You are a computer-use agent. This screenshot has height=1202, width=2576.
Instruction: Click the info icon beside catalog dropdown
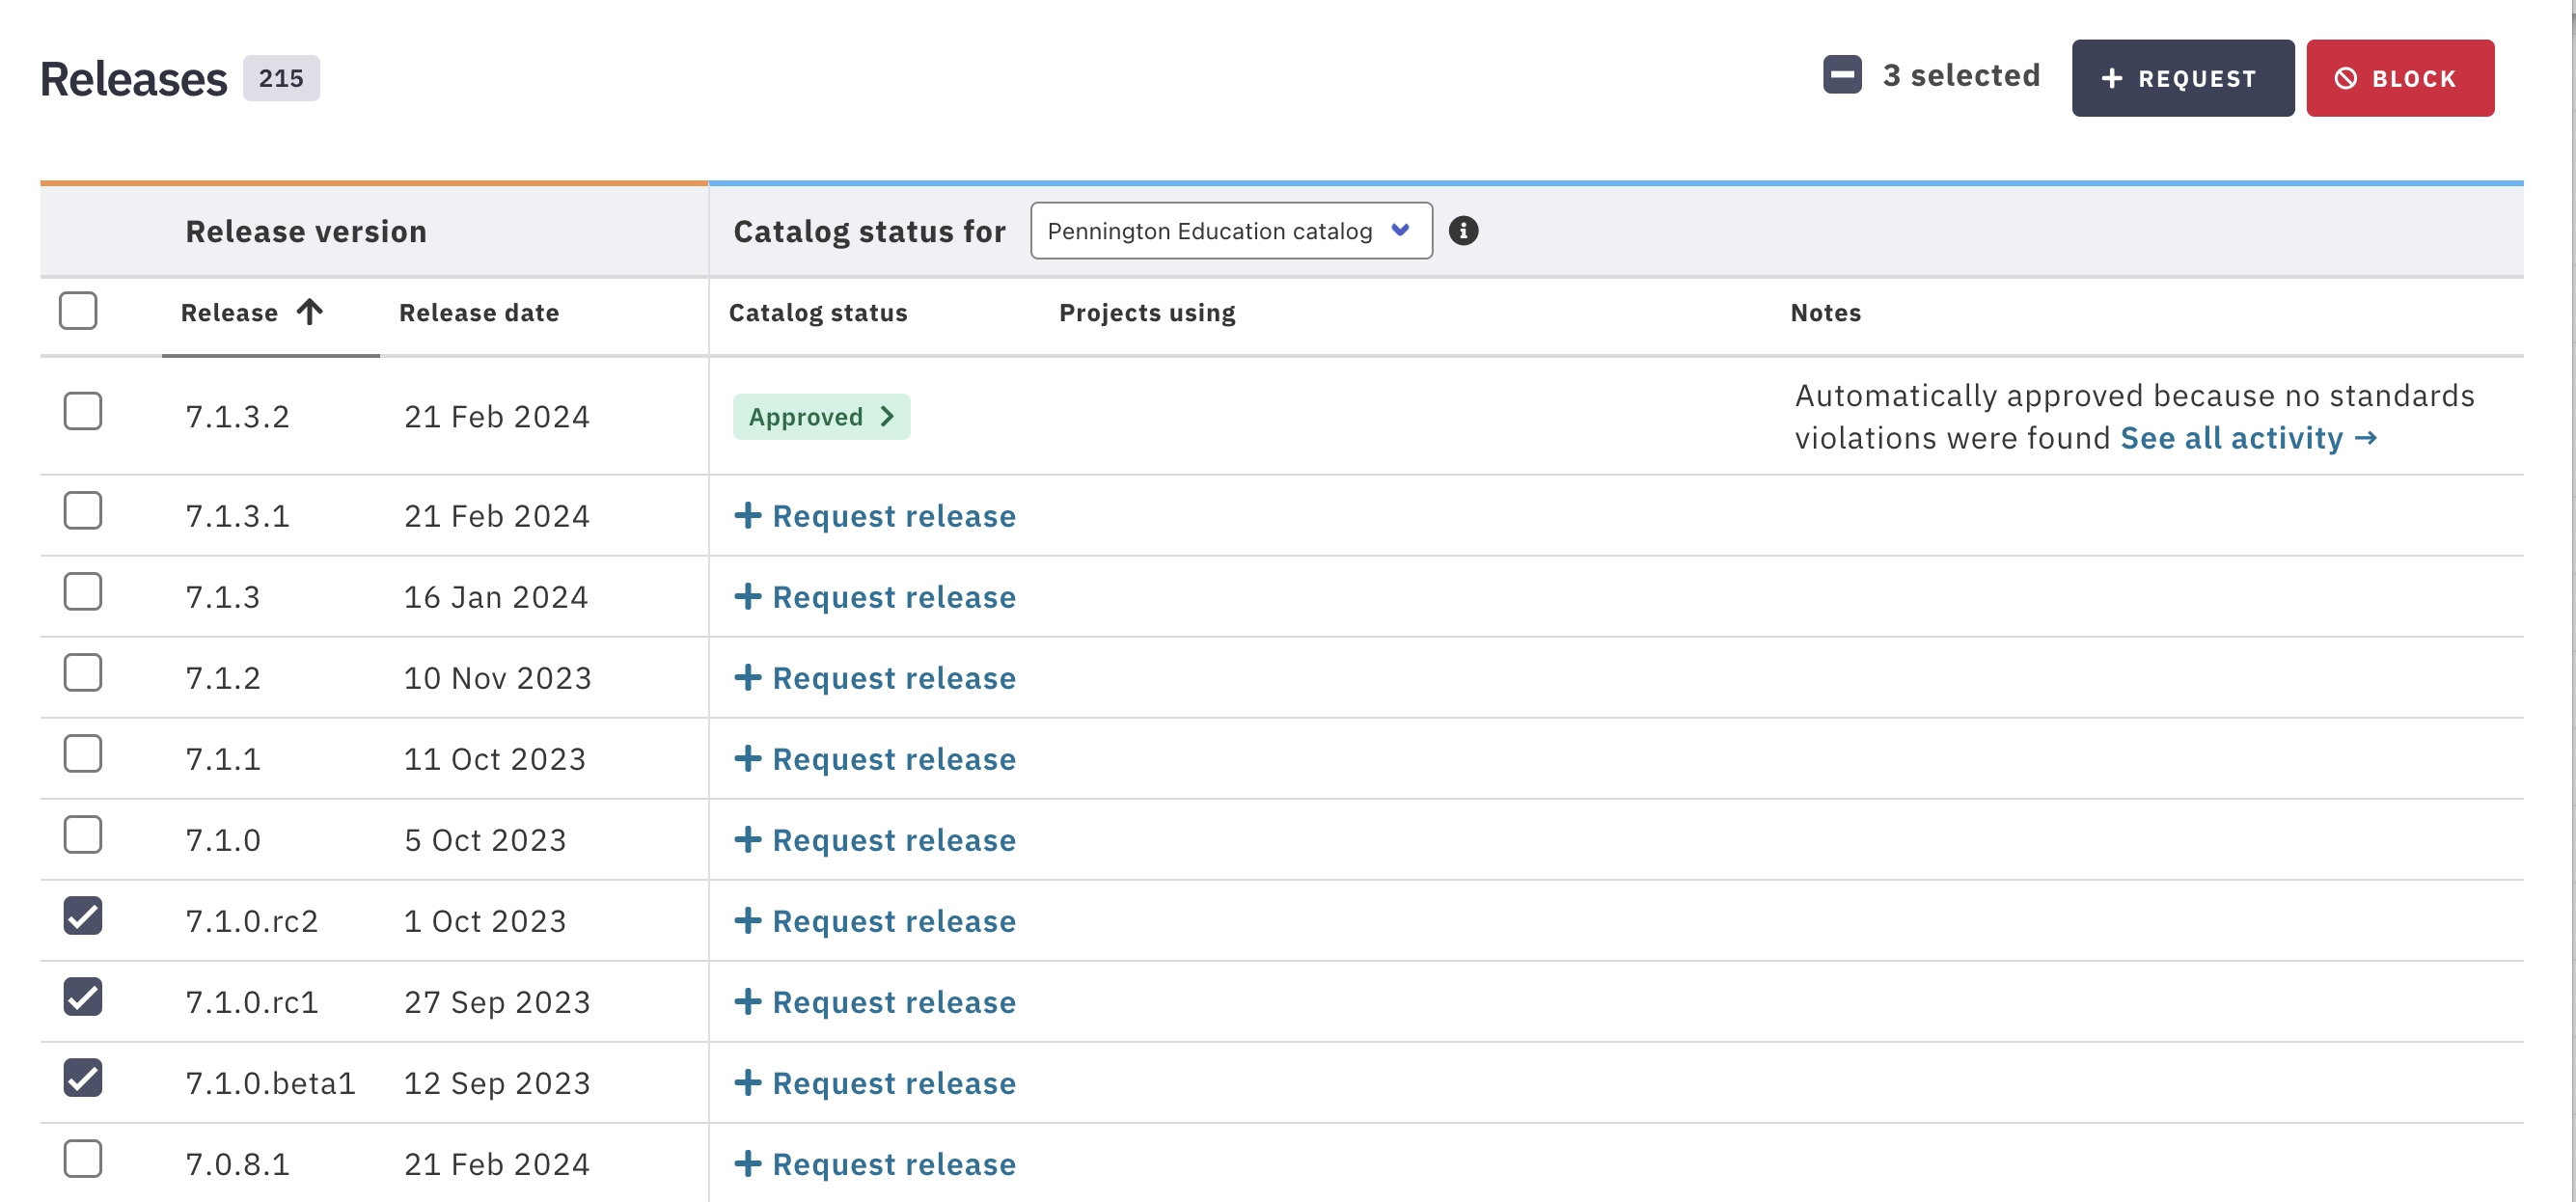pos(1463,231)
